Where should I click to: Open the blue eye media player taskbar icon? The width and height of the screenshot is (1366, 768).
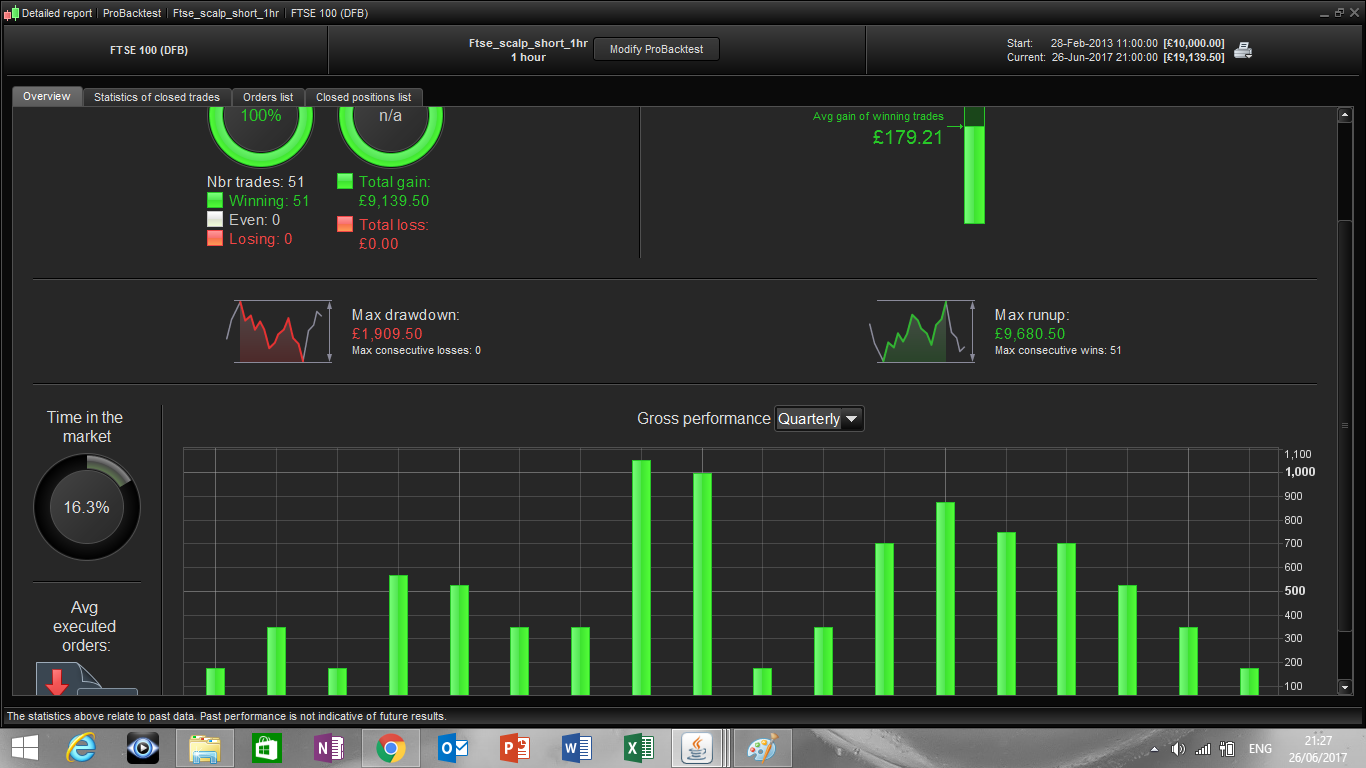pos(143,748)
